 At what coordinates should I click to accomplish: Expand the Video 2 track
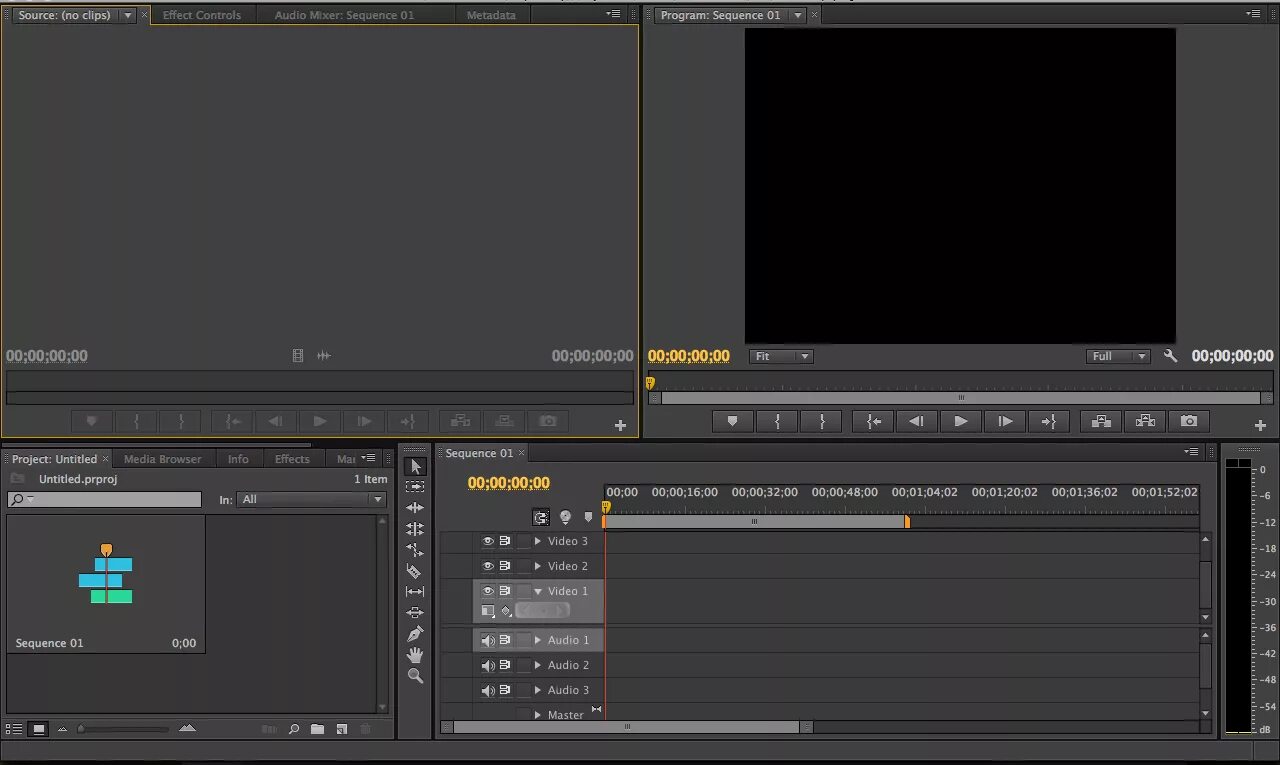click(x=537, y=566)
